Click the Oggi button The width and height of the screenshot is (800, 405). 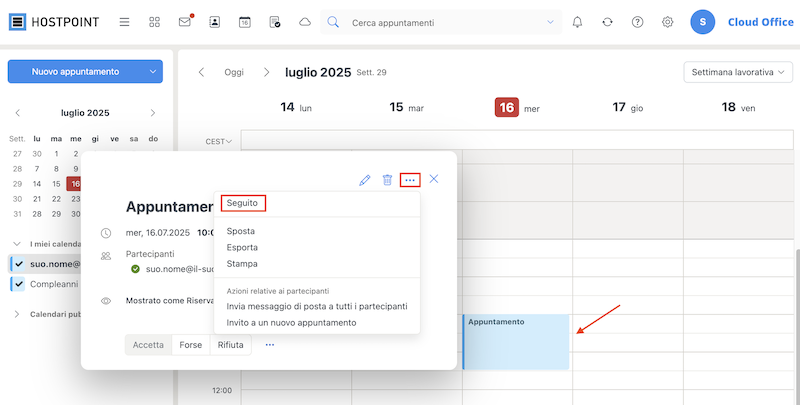click(234, 72)
